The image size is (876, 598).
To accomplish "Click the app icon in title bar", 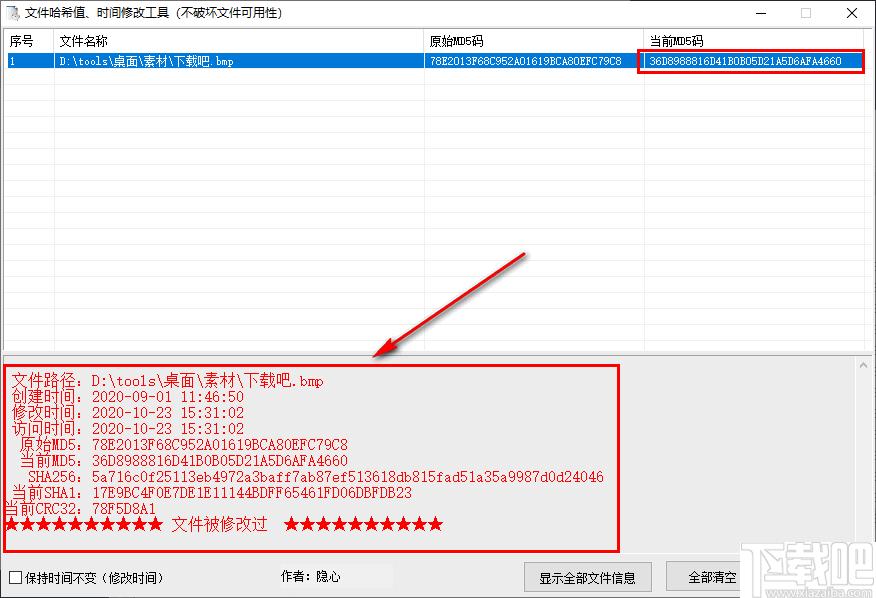I will [x=13, y=12].
